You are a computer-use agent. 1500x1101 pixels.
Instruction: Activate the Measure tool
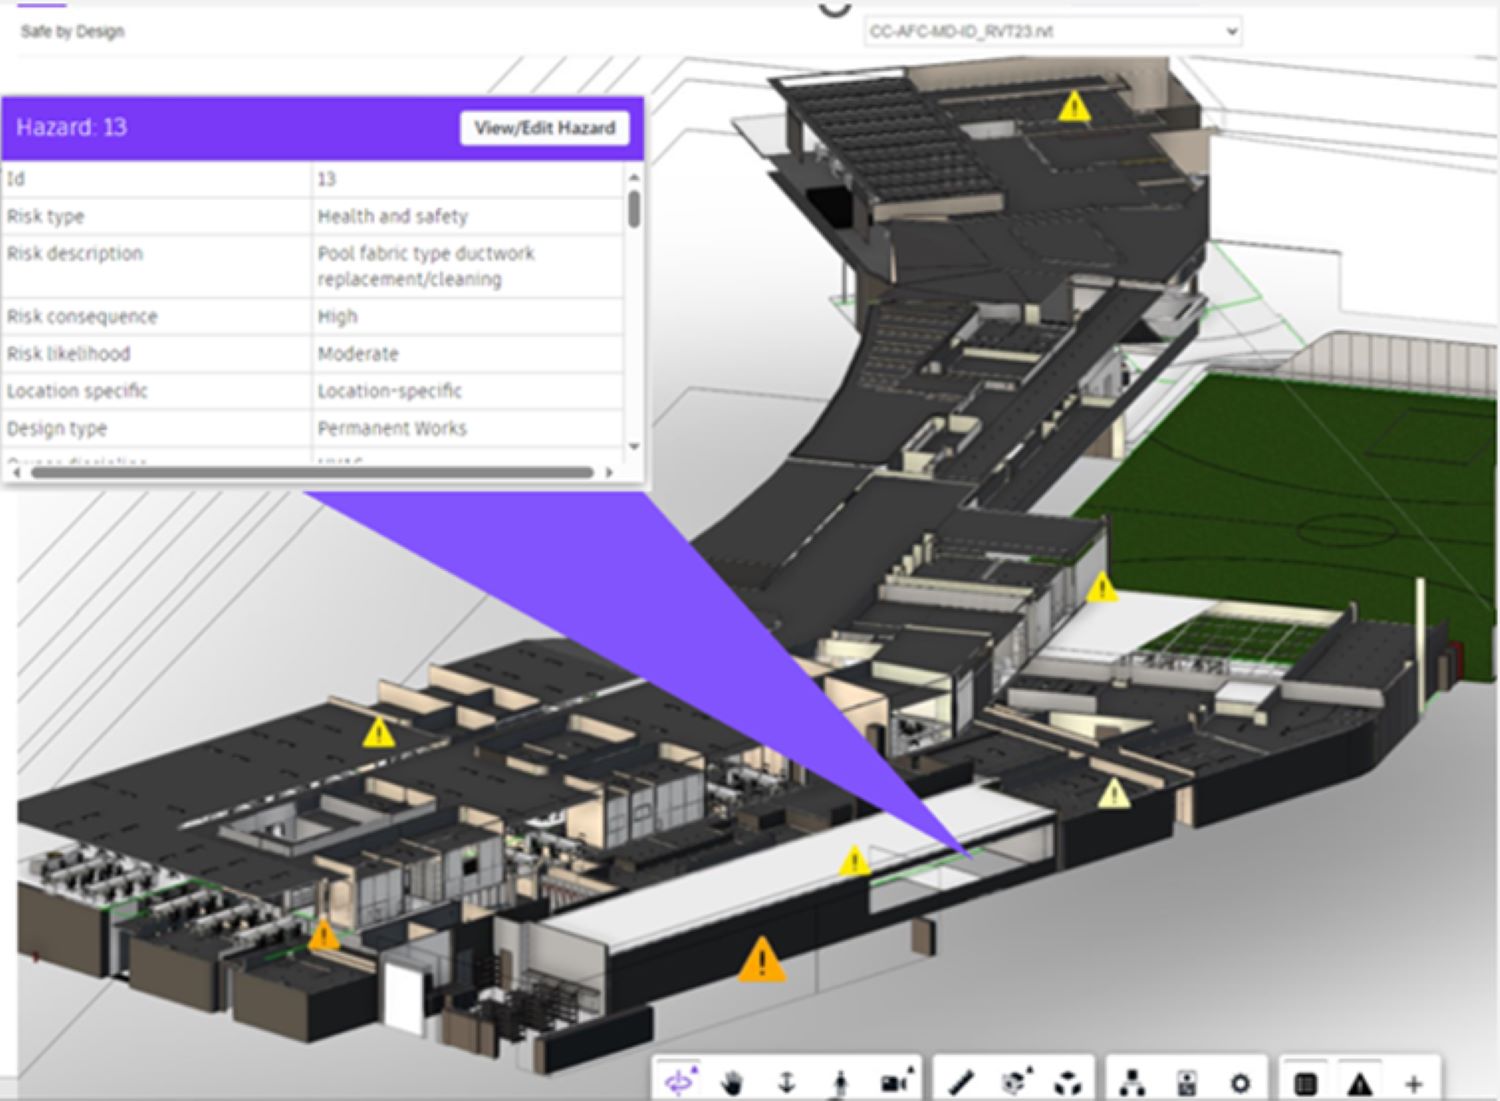point(961,1080)
